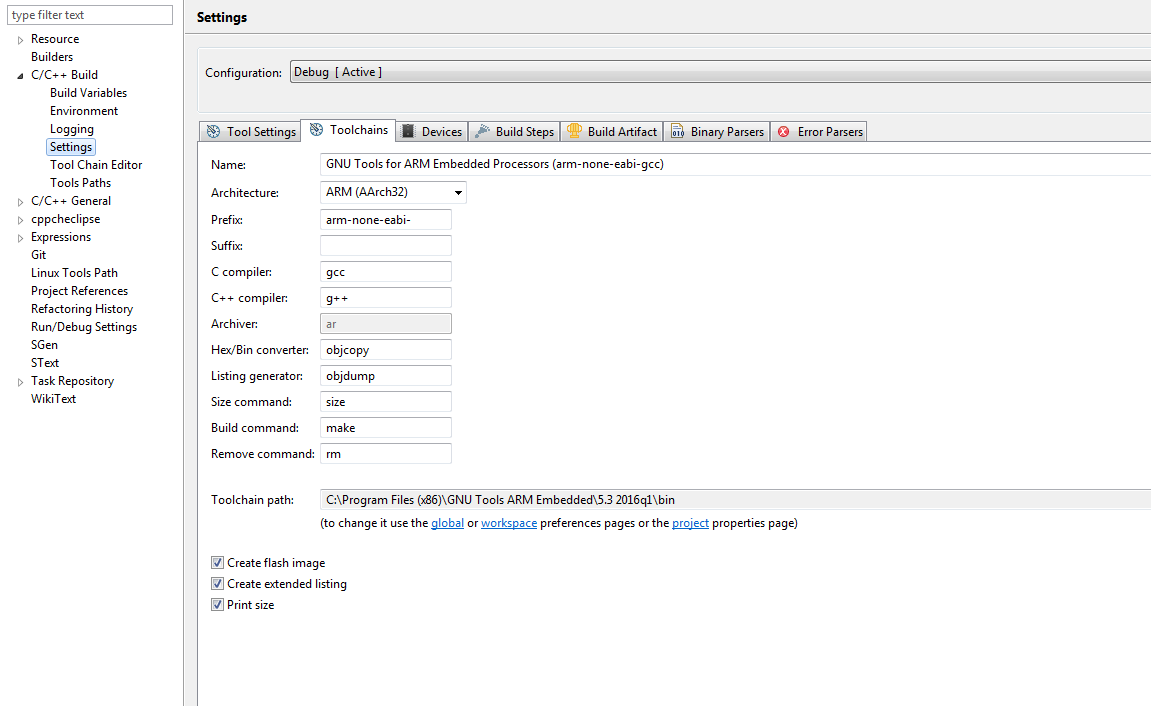
Task: Click the Tool Settings tab icon
Action: click(x=213, y=132)
